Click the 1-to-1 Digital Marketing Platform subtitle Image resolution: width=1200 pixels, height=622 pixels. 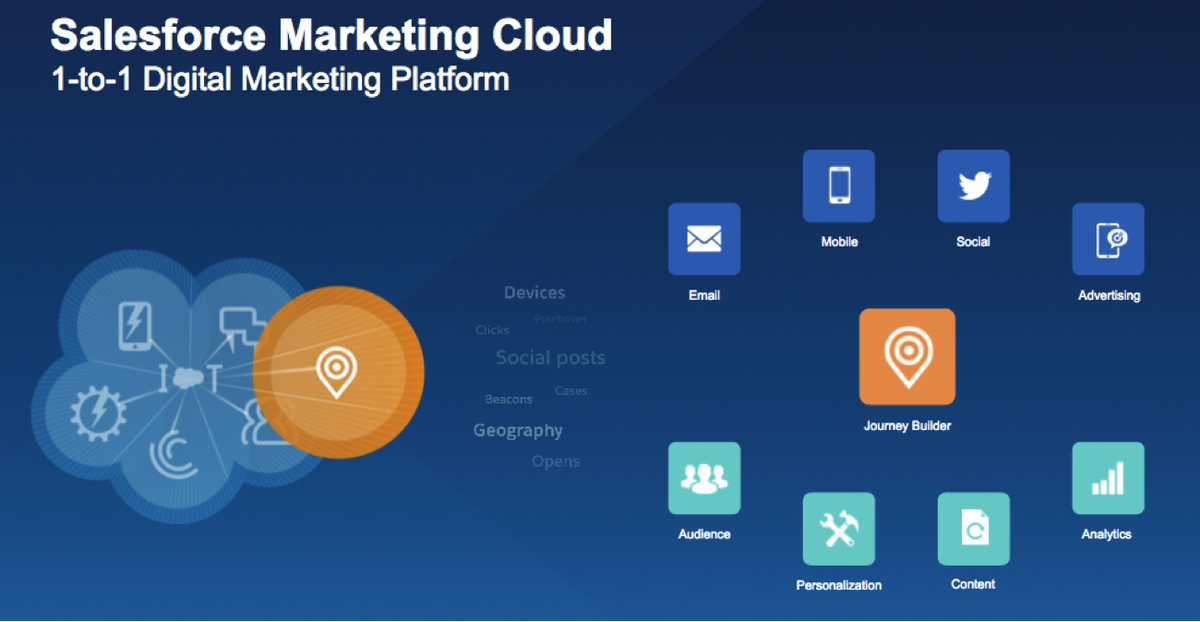(x=280, y=79)
